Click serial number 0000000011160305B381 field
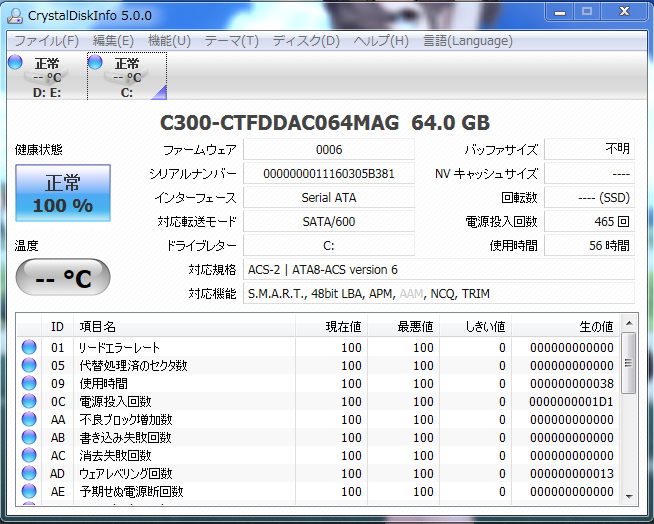 coord(329,174)
